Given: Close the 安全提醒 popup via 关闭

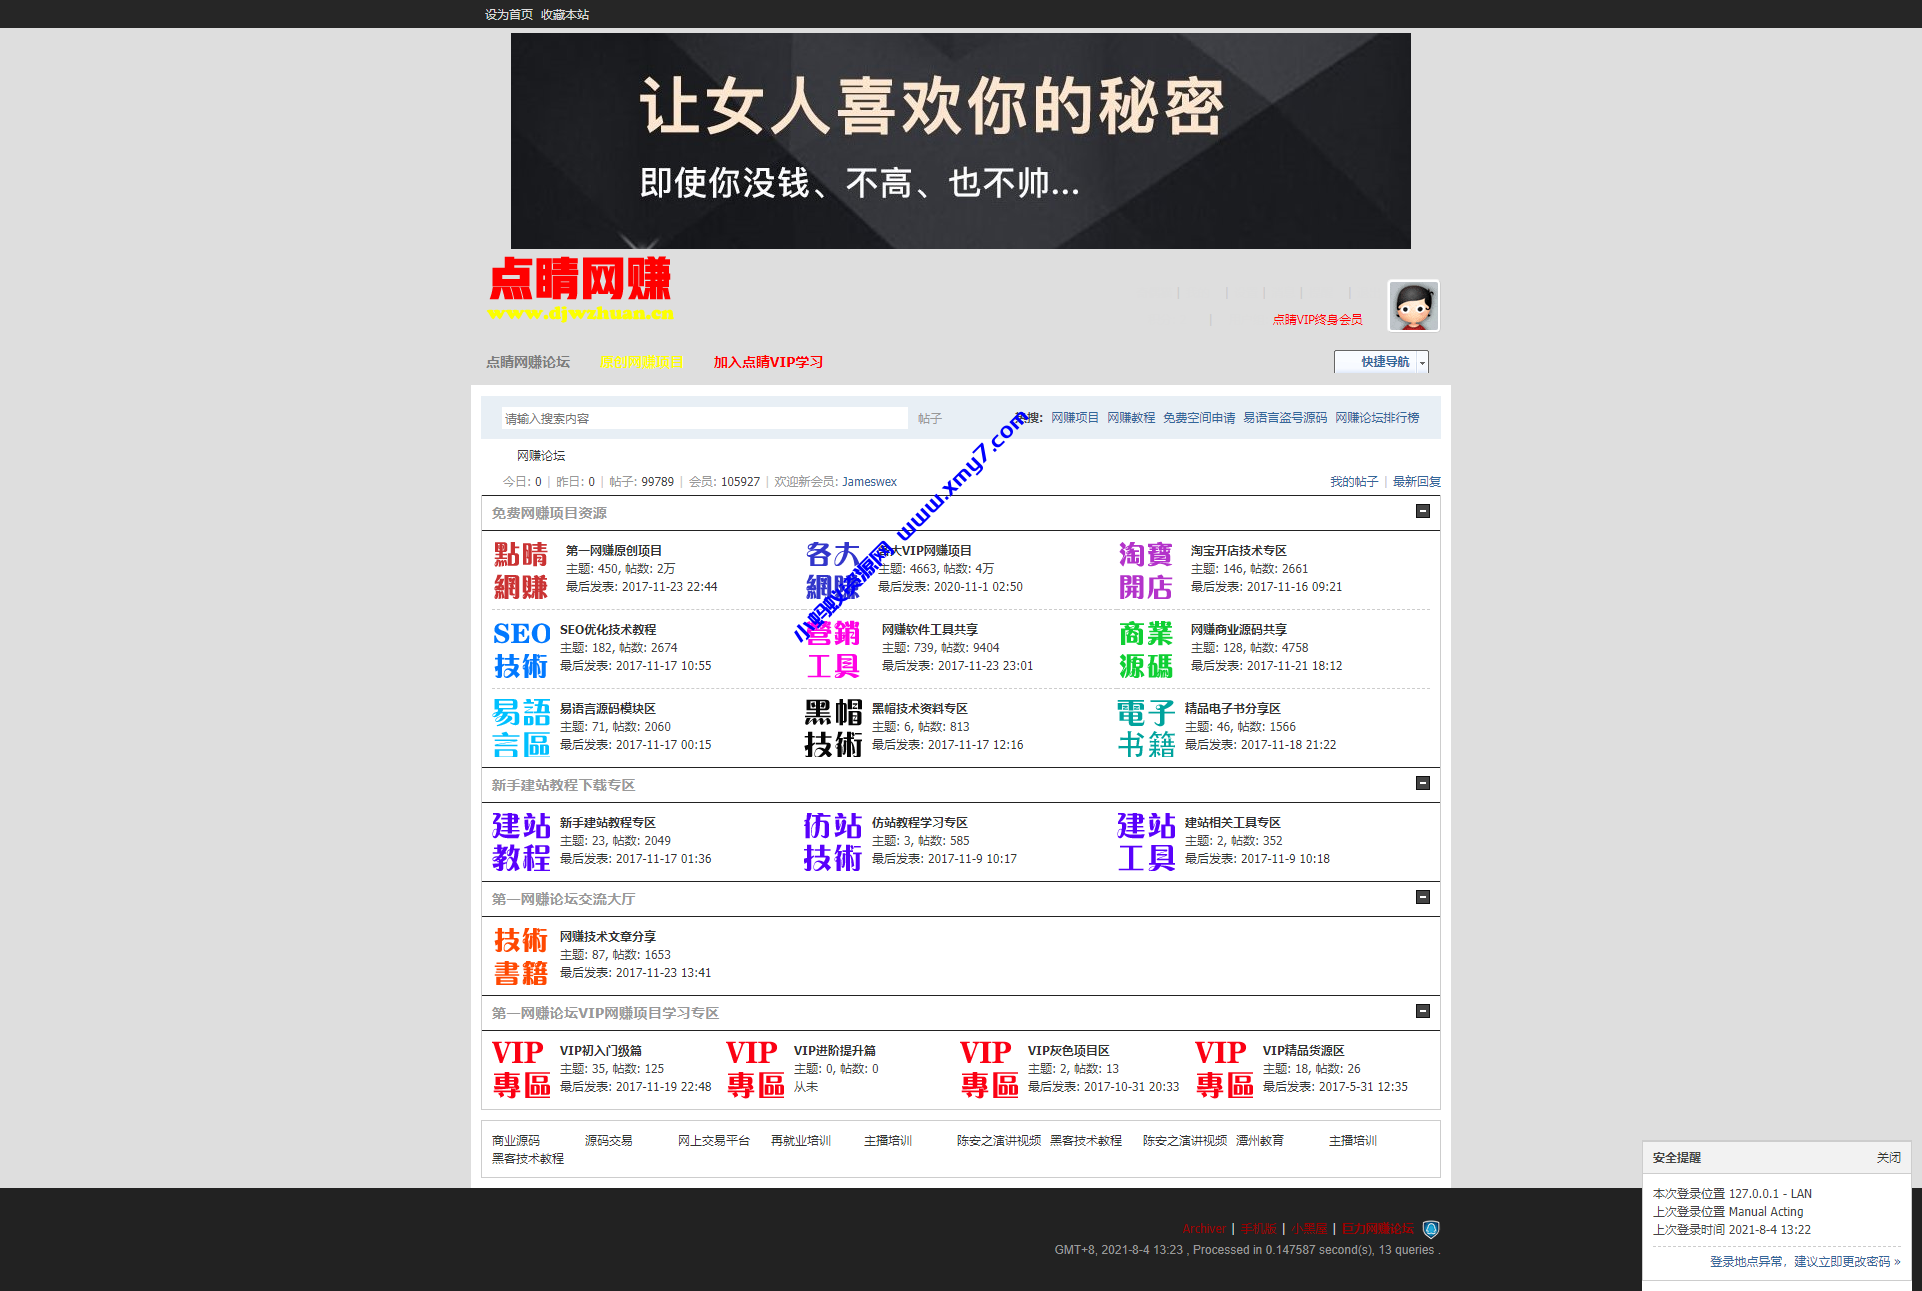Looking at the screenshot, I should click(1889, 1157).
